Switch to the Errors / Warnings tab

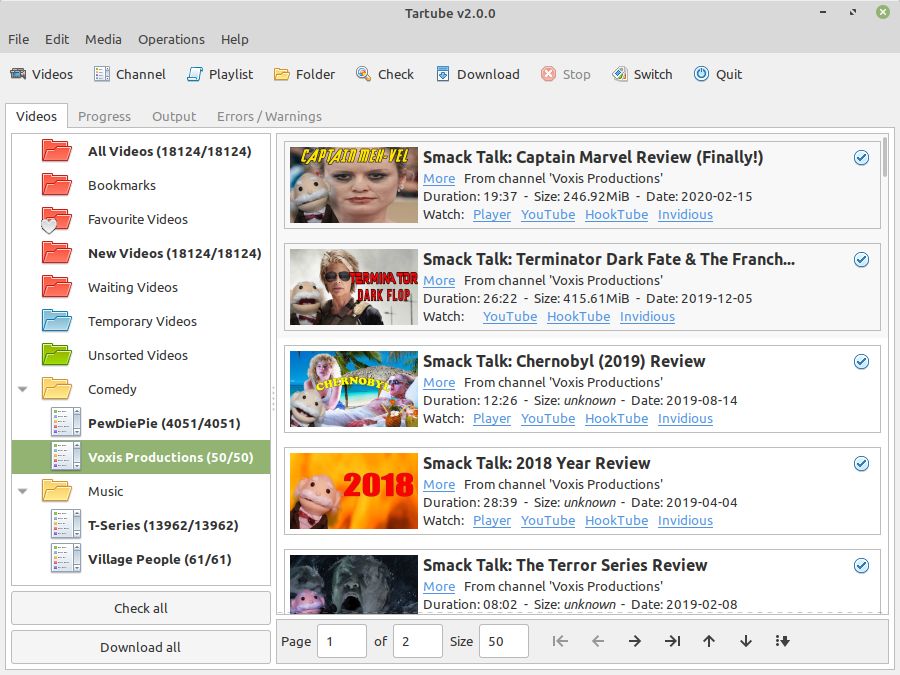270,116
